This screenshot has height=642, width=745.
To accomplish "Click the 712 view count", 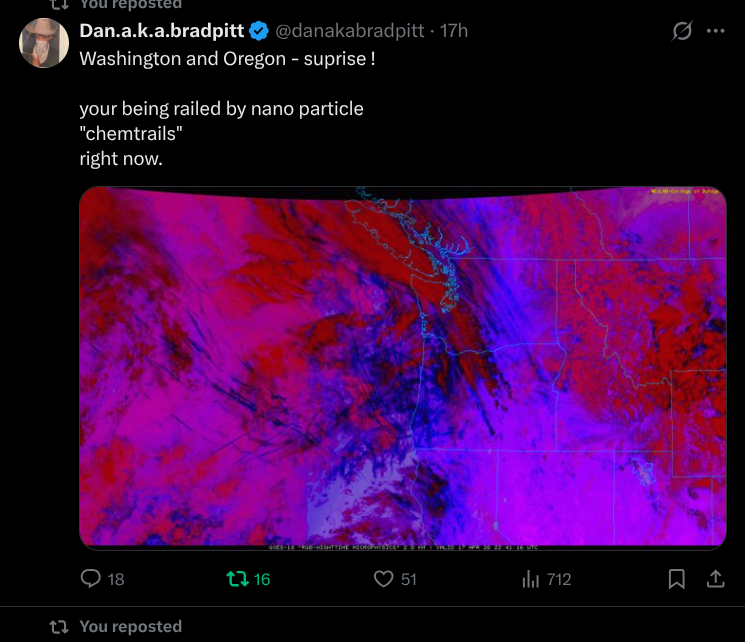I will tap(559, 579).
